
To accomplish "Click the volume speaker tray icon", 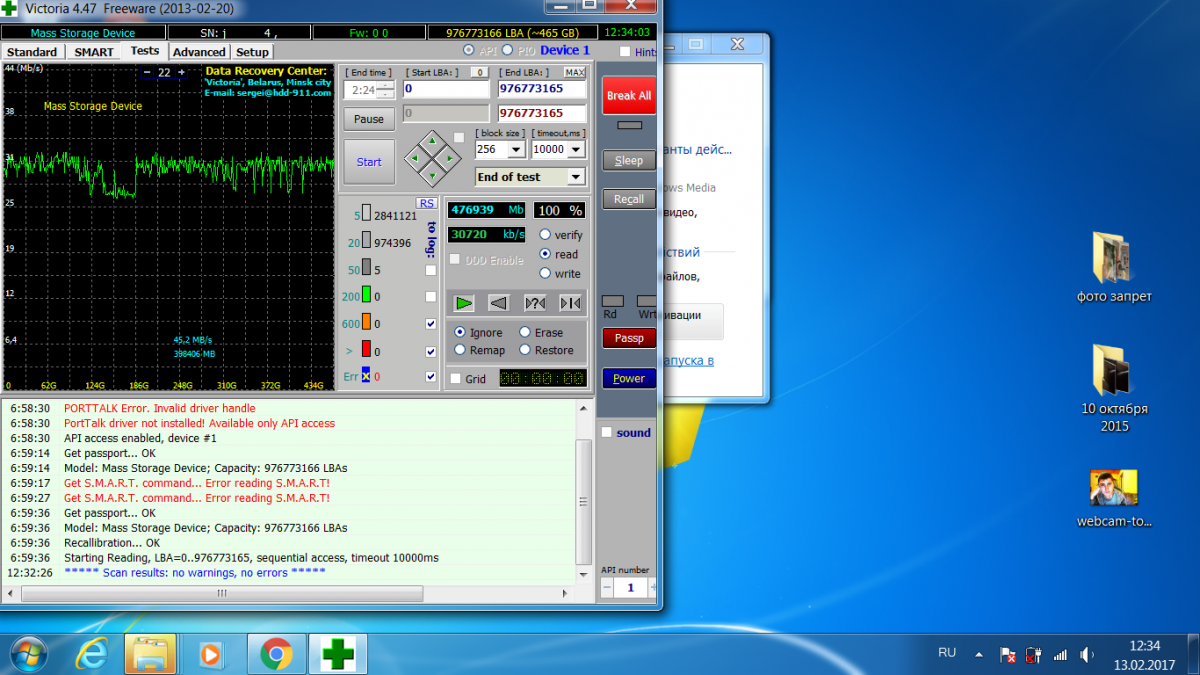I will [x=1087, y=654].
